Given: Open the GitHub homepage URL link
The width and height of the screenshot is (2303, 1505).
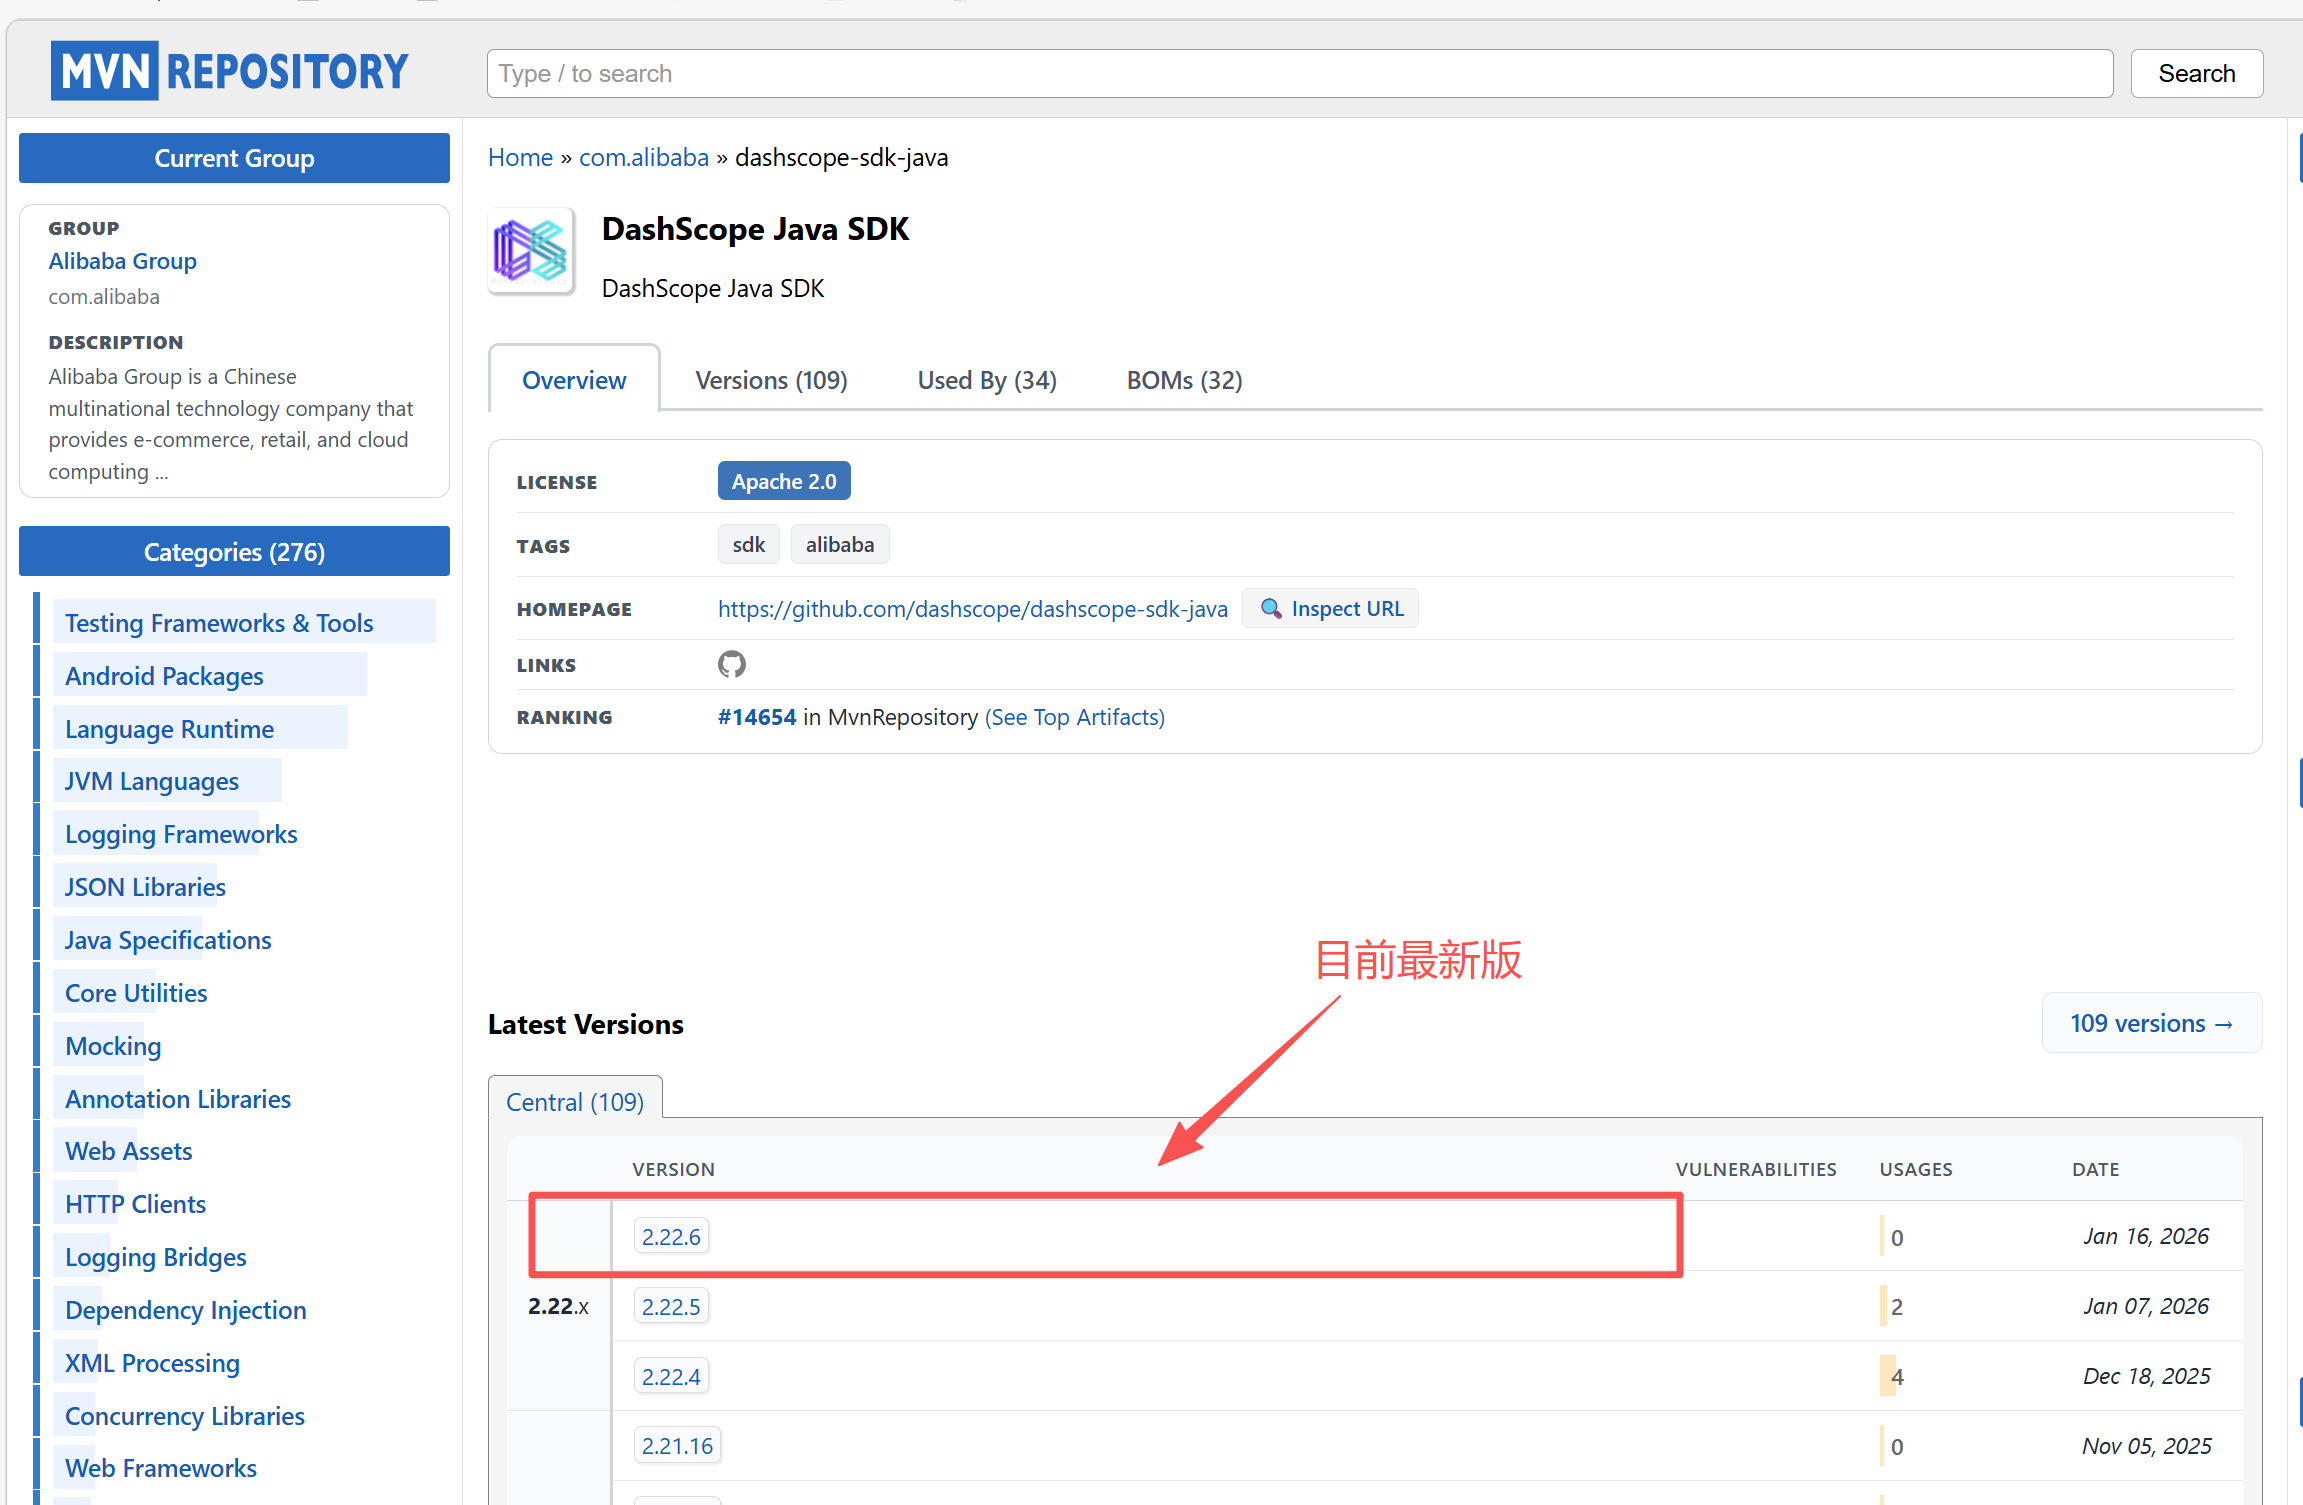Looking at the screenshot, I should coord(972,609).
